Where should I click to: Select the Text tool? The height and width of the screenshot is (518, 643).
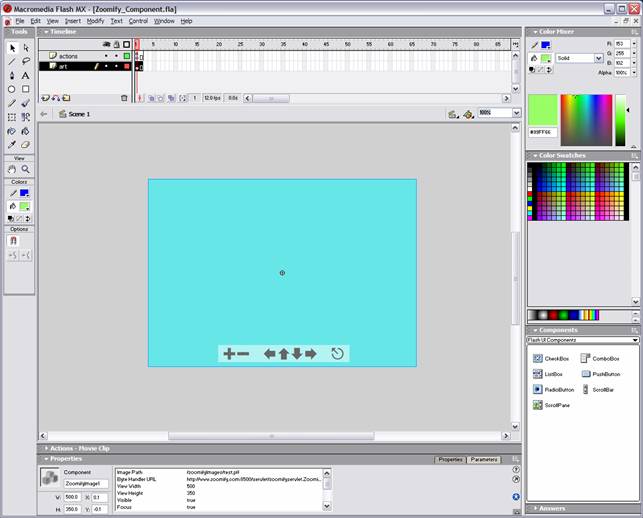[26, 75]
